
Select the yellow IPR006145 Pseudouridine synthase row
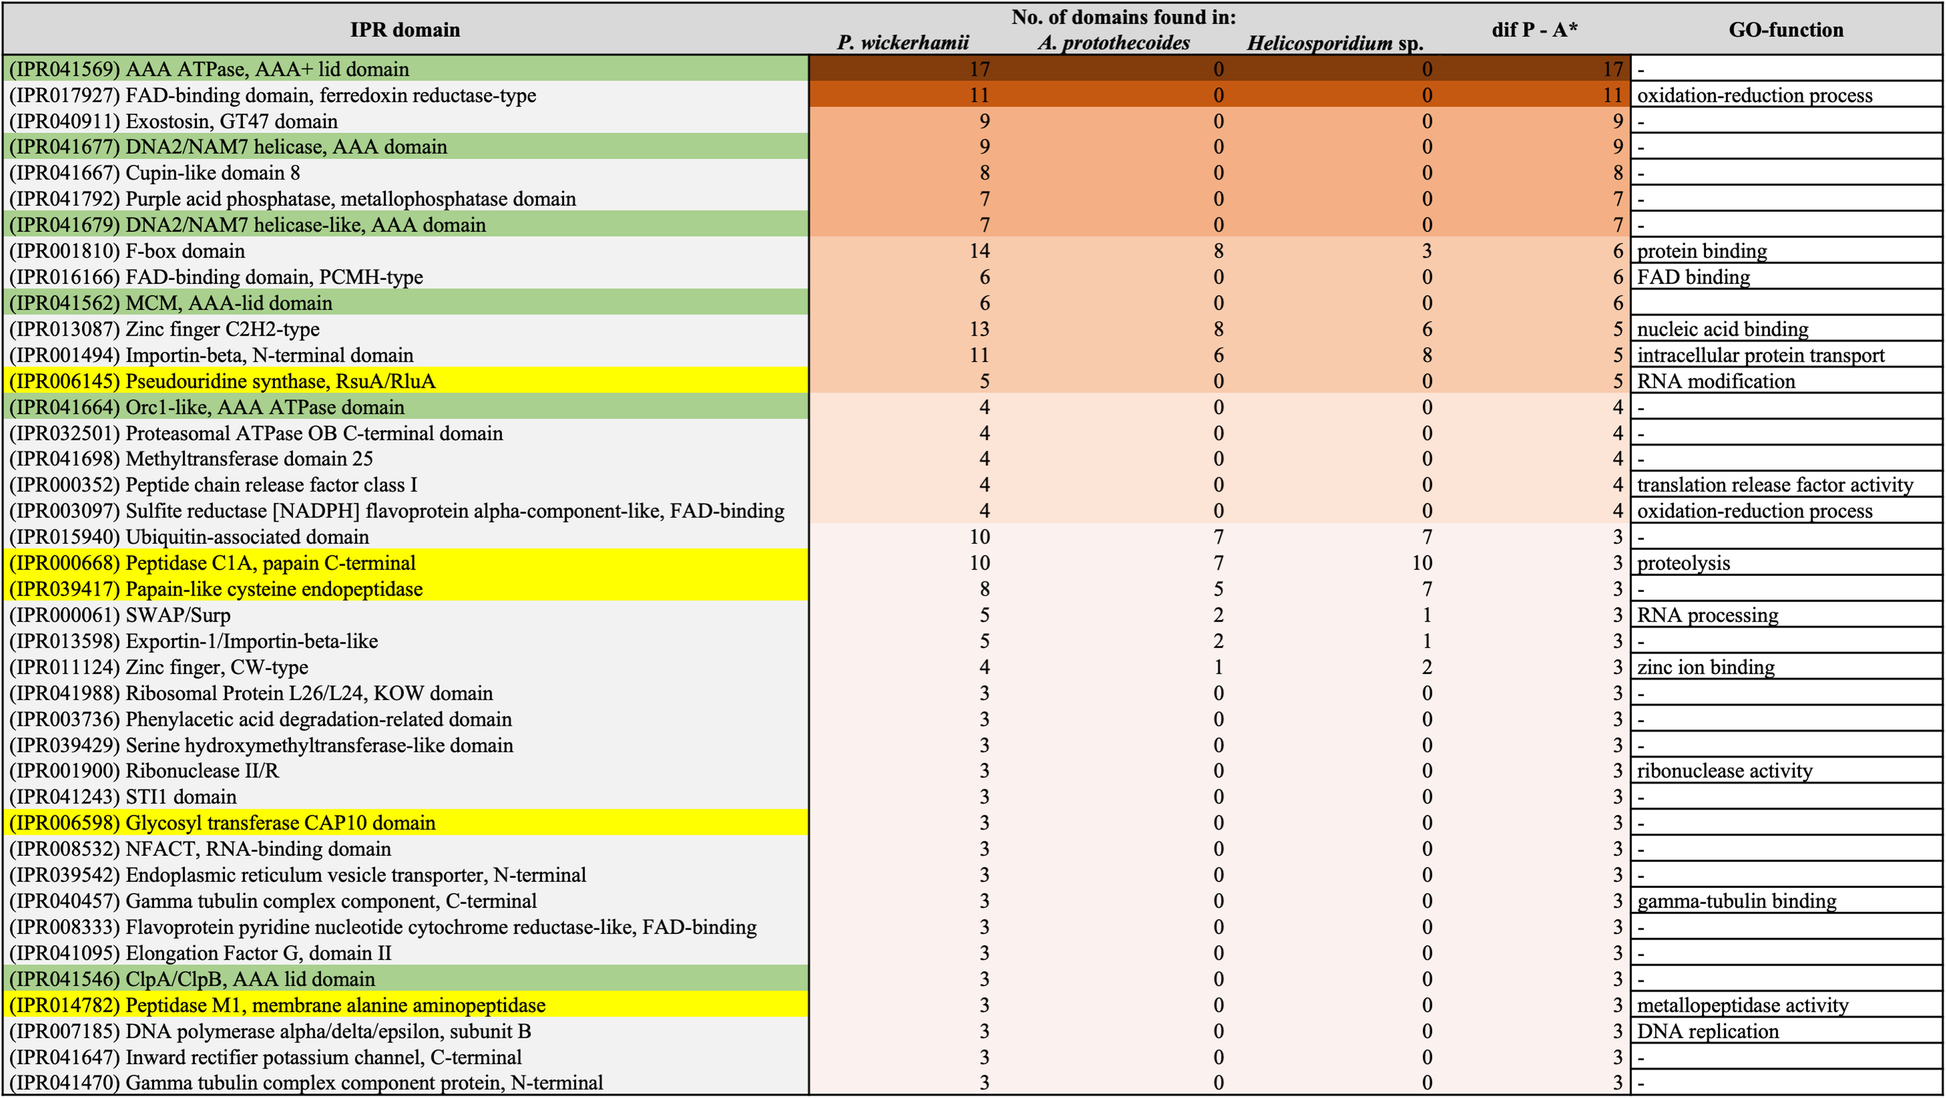[x=406, y=381]
